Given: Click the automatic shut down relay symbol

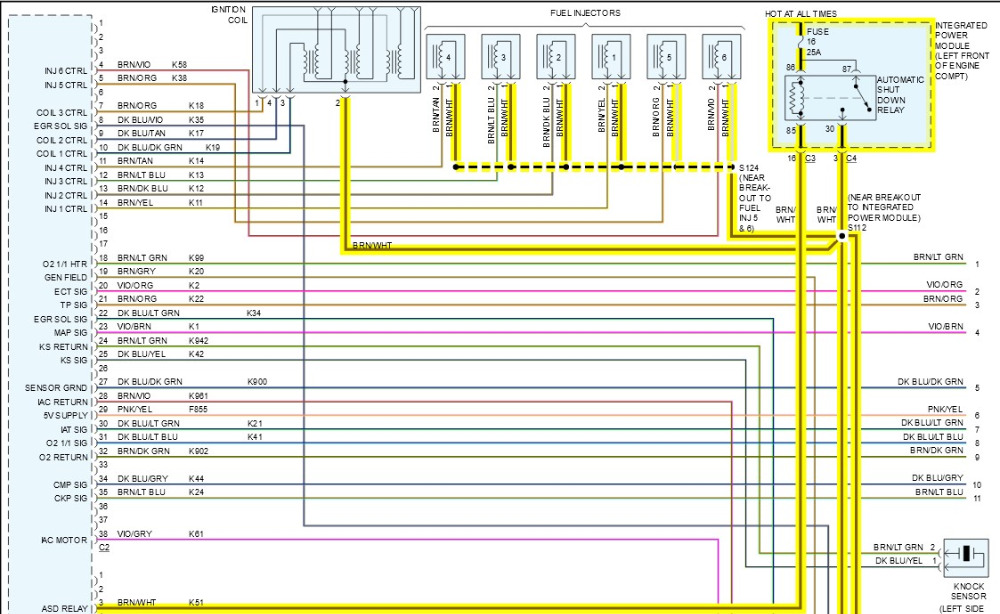Looking at the screenshot, I should 832,98.
